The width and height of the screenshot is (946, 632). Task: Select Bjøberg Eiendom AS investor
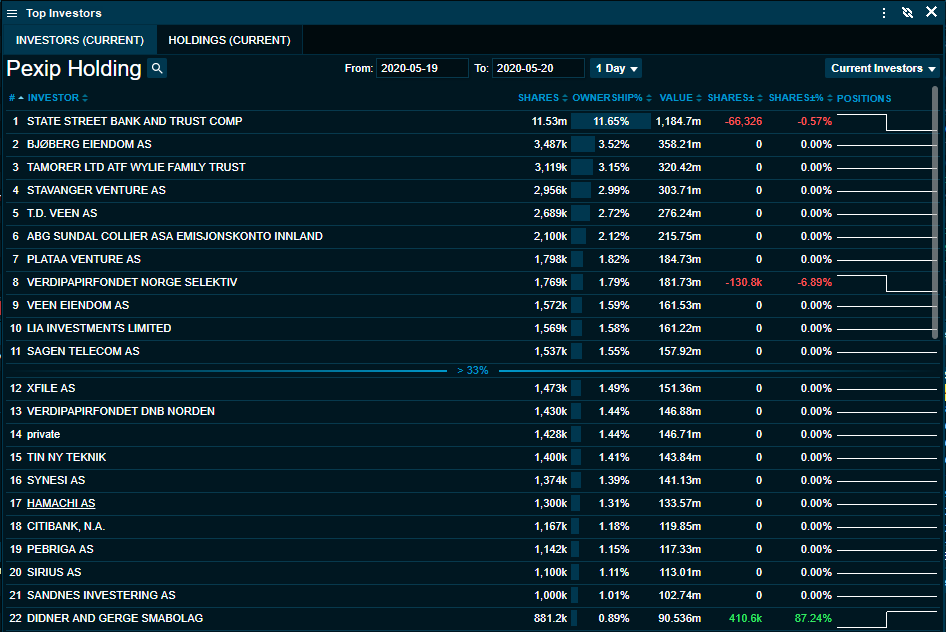[89, 144]
